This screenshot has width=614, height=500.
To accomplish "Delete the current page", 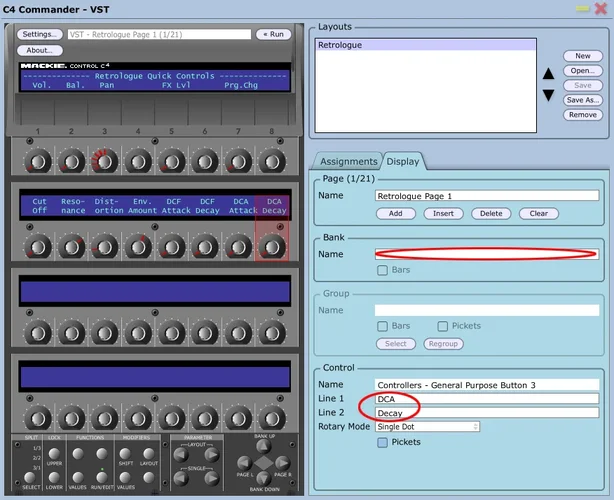I will point(491,213).
